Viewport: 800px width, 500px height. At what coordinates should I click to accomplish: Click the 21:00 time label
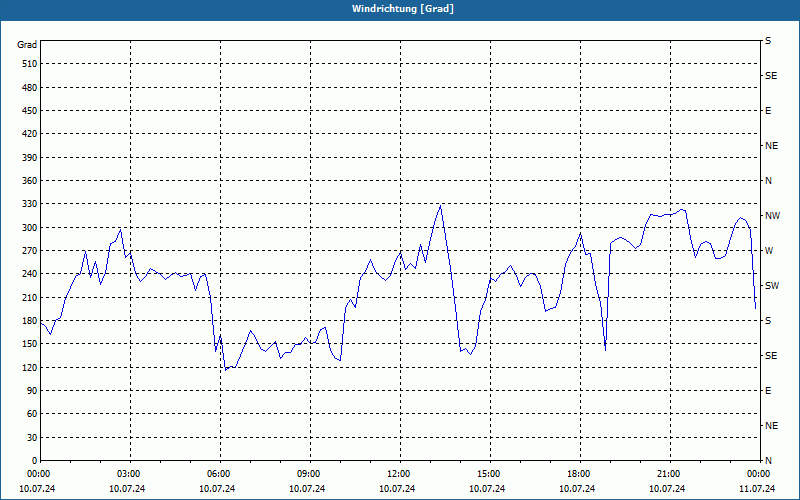point(668,473)
